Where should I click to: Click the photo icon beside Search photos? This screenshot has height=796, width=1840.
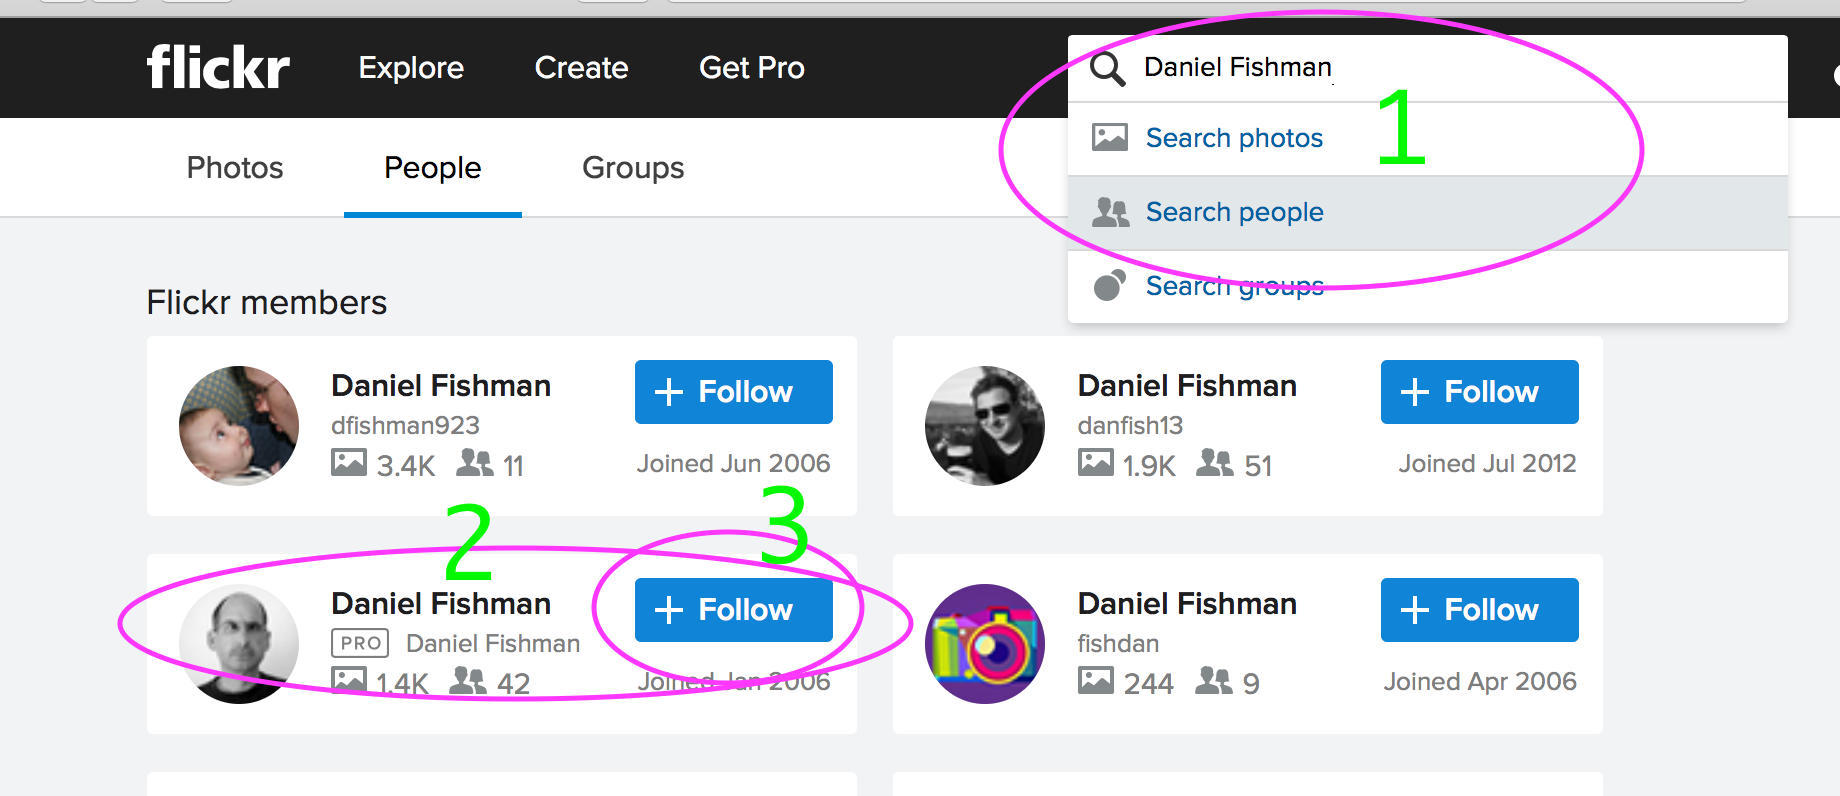click(x=1110, y=137)
